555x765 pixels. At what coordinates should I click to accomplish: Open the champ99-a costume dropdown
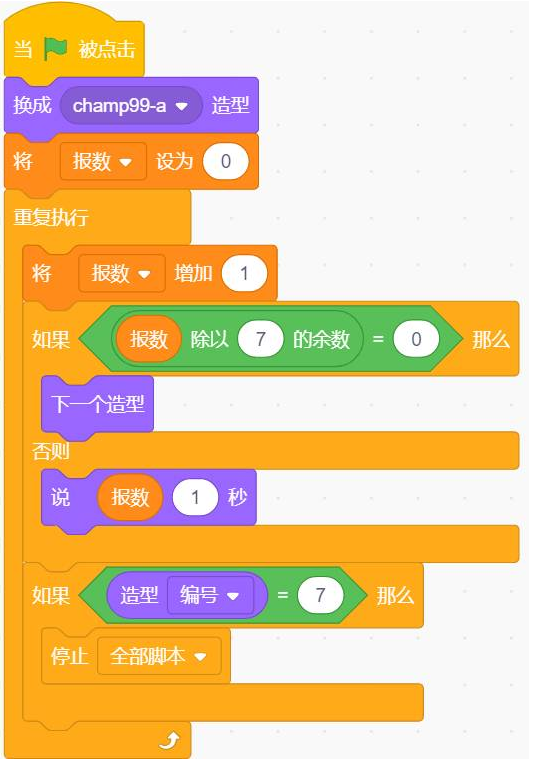pos(131,105)
